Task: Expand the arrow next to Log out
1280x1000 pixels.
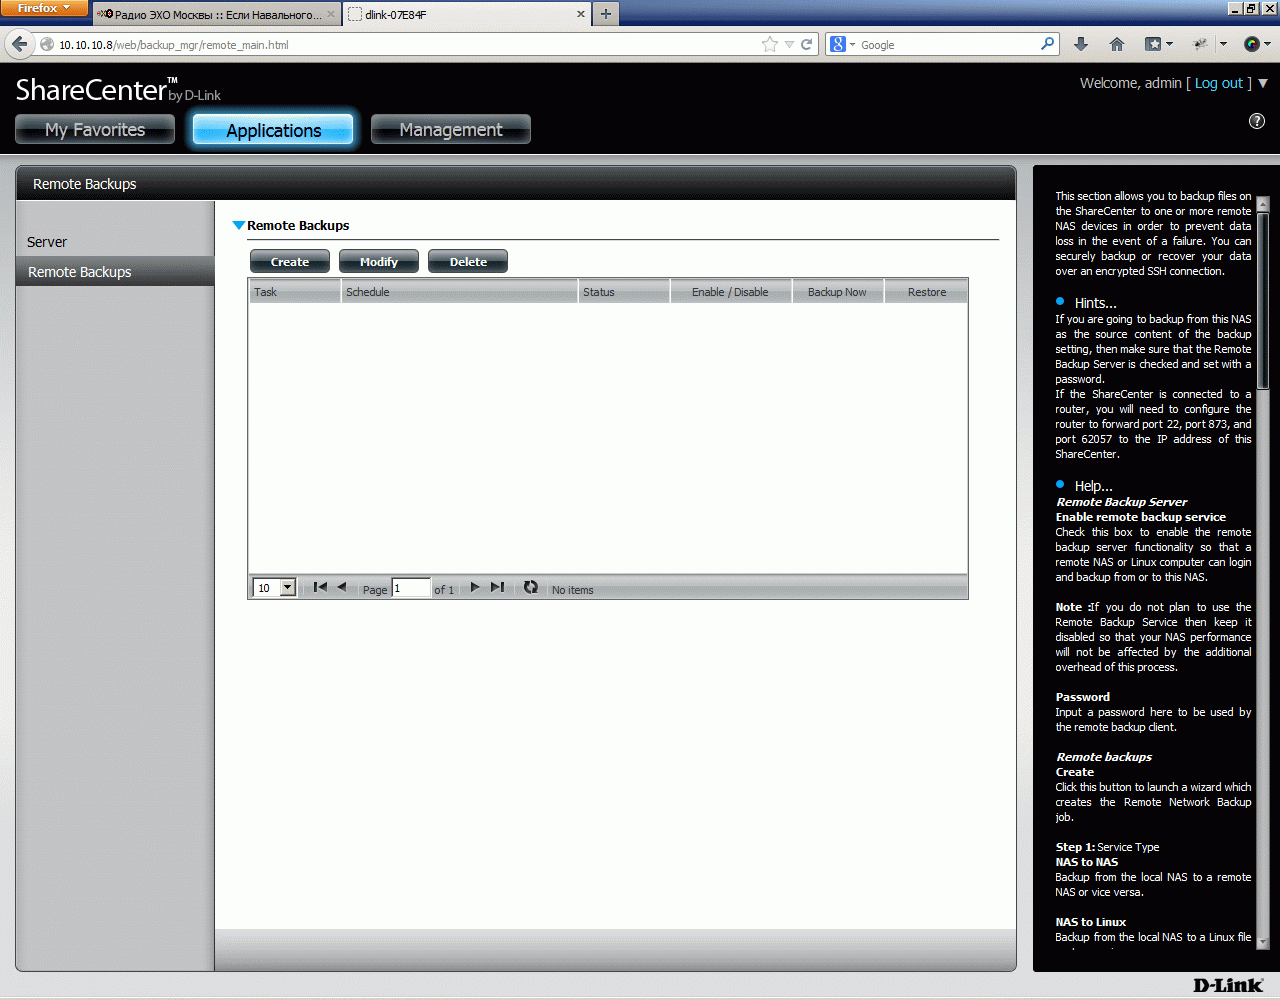Action: coord(1263,83)
